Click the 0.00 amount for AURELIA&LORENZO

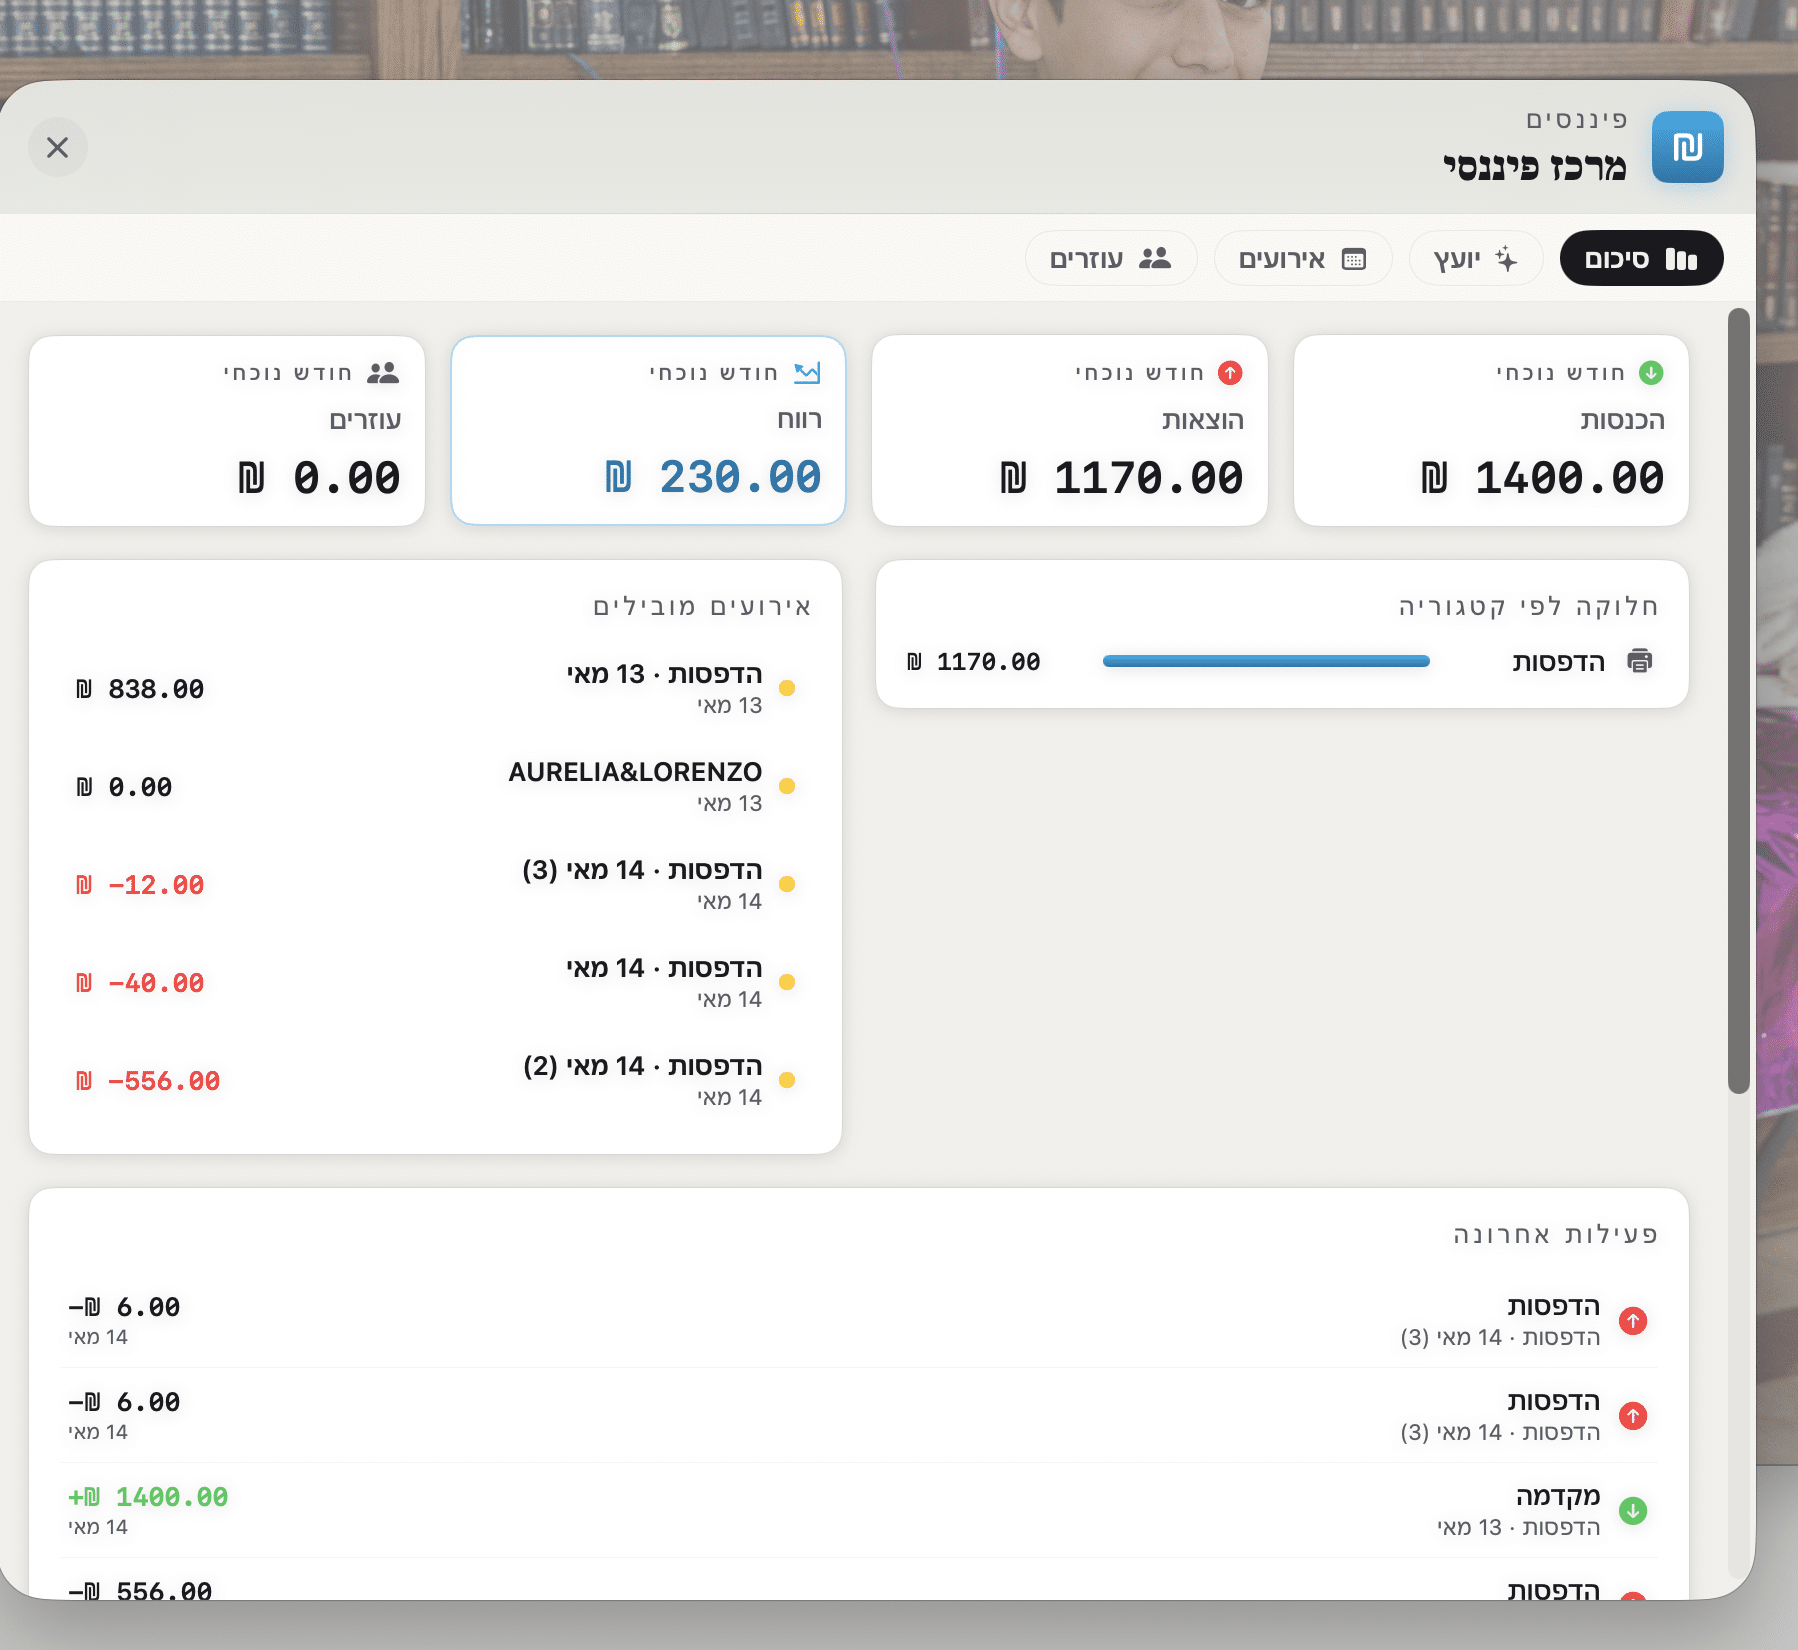[x=124, y=787]
